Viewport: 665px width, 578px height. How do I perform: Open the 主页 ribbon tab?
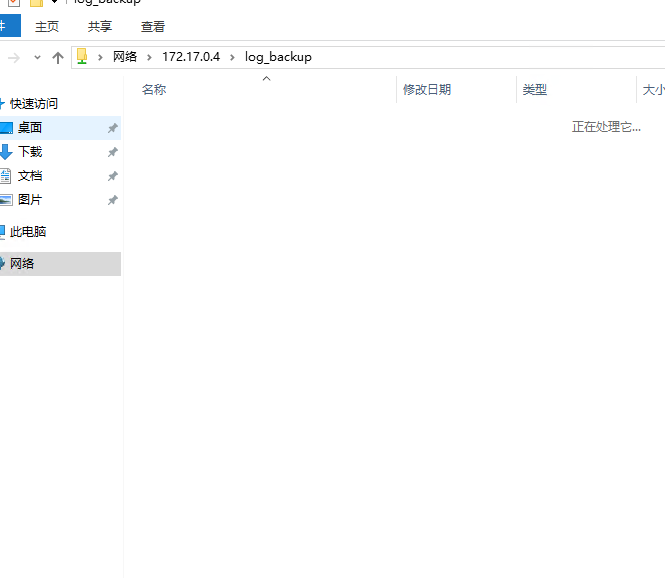(x=47, y=26)
